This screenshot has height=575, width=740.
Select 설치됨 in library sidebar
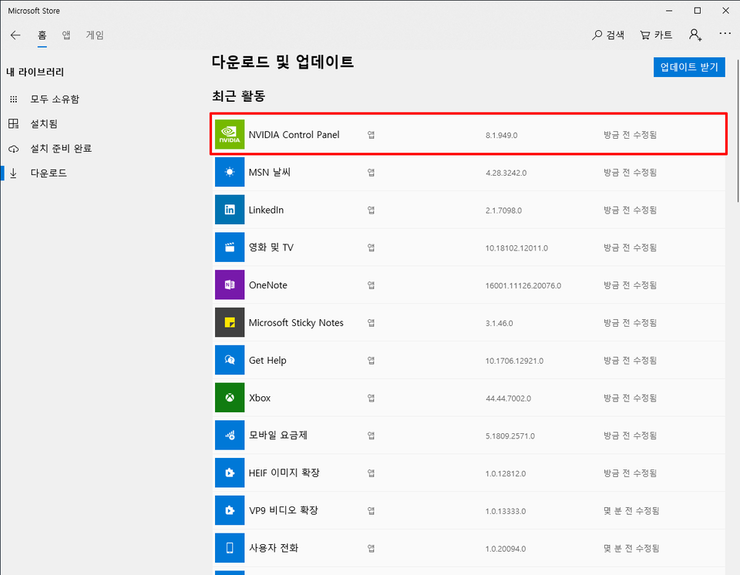[44, 124]
